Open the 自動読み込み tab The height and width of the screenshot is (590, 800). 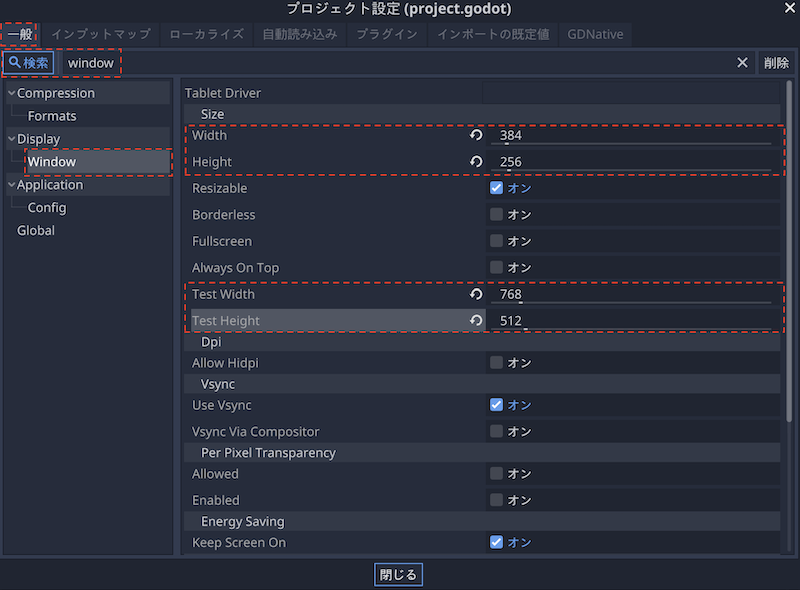pos(300,34)
